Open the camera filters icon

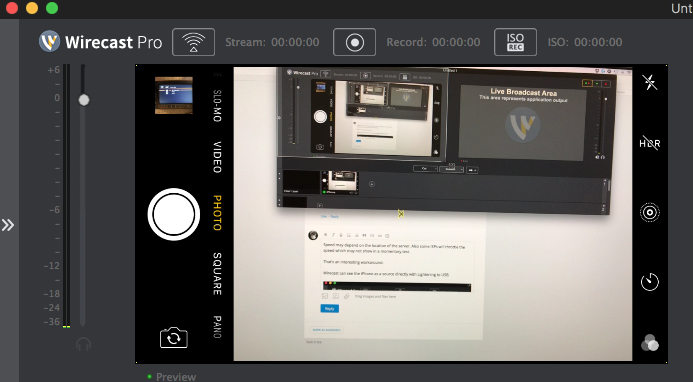point(650,343)
